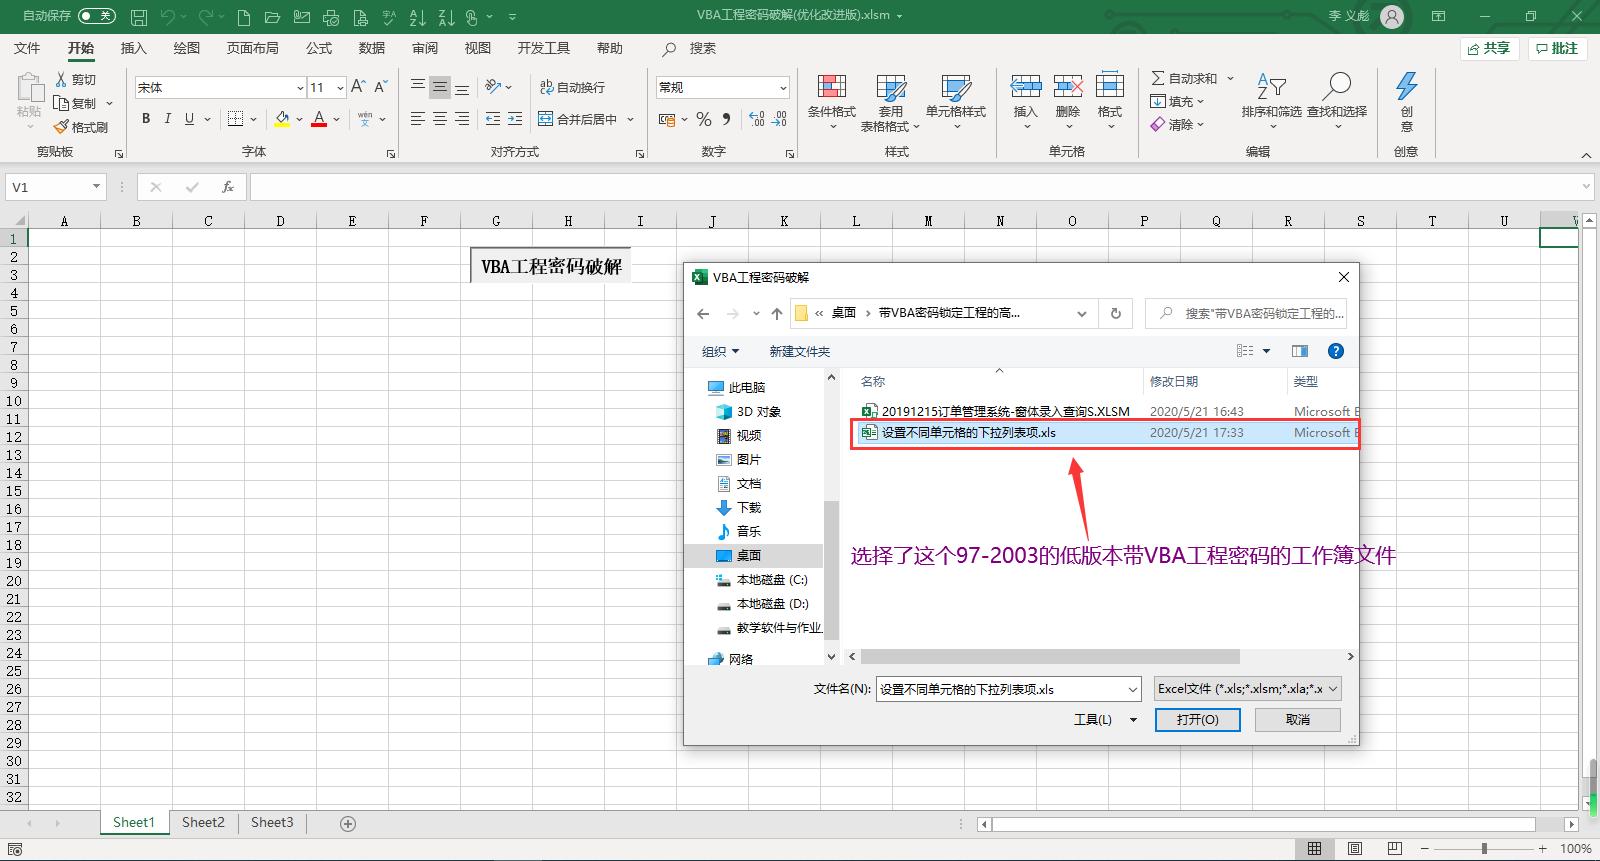
Task: Apply Italic formatting
Action: tap(168, 119)
